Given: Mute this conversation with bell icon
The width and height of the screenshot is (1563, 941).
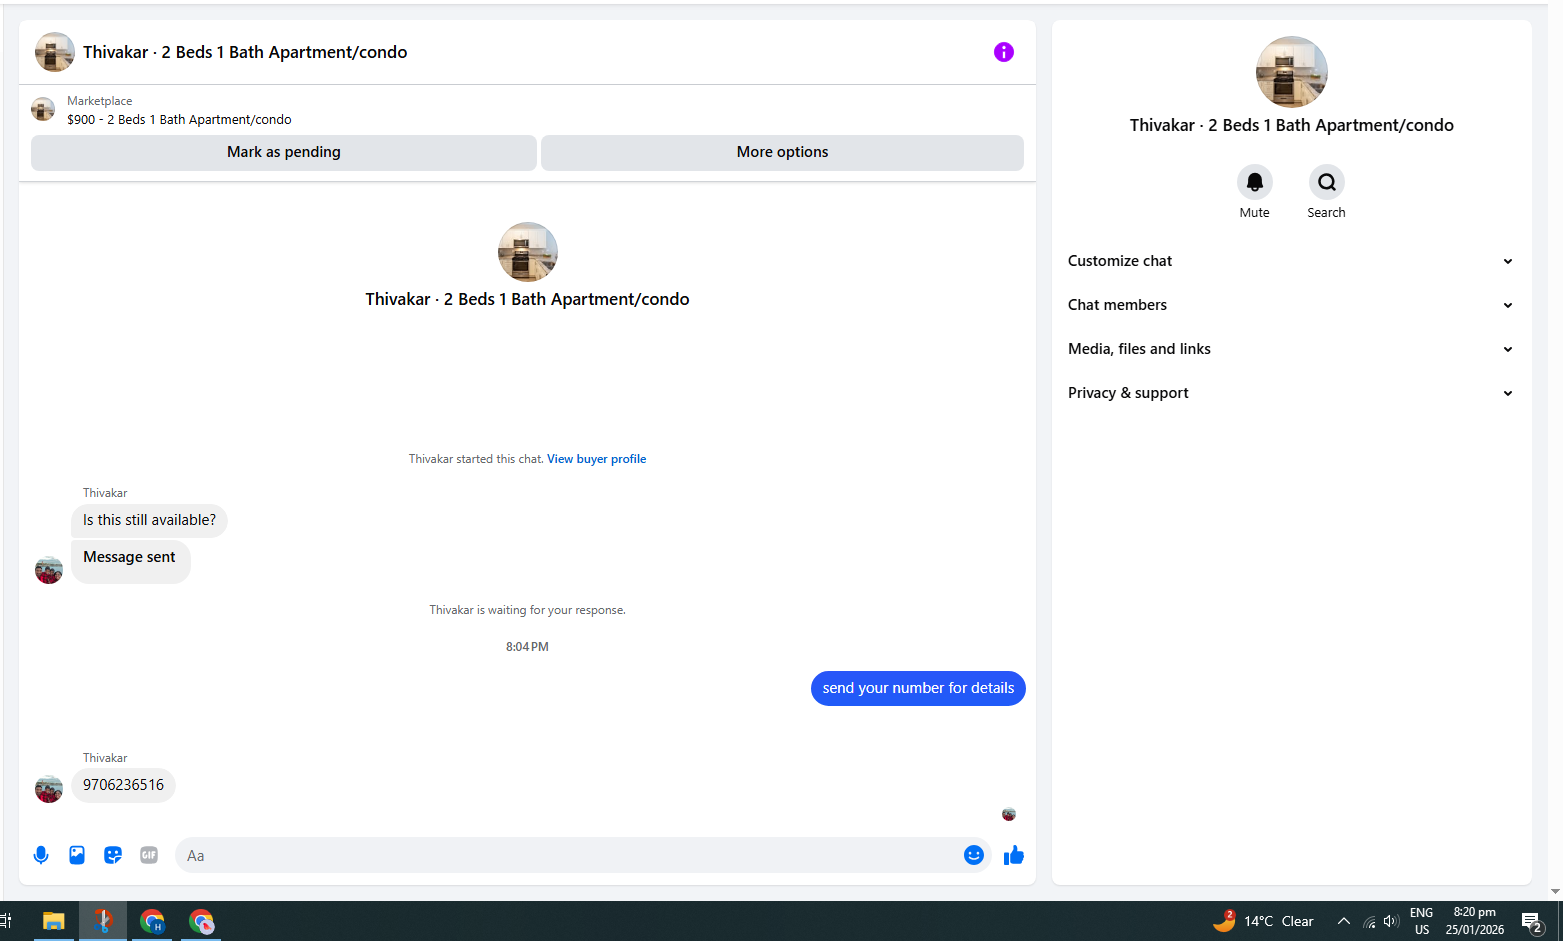Looking at the screenshot, I should point(1254,182).
